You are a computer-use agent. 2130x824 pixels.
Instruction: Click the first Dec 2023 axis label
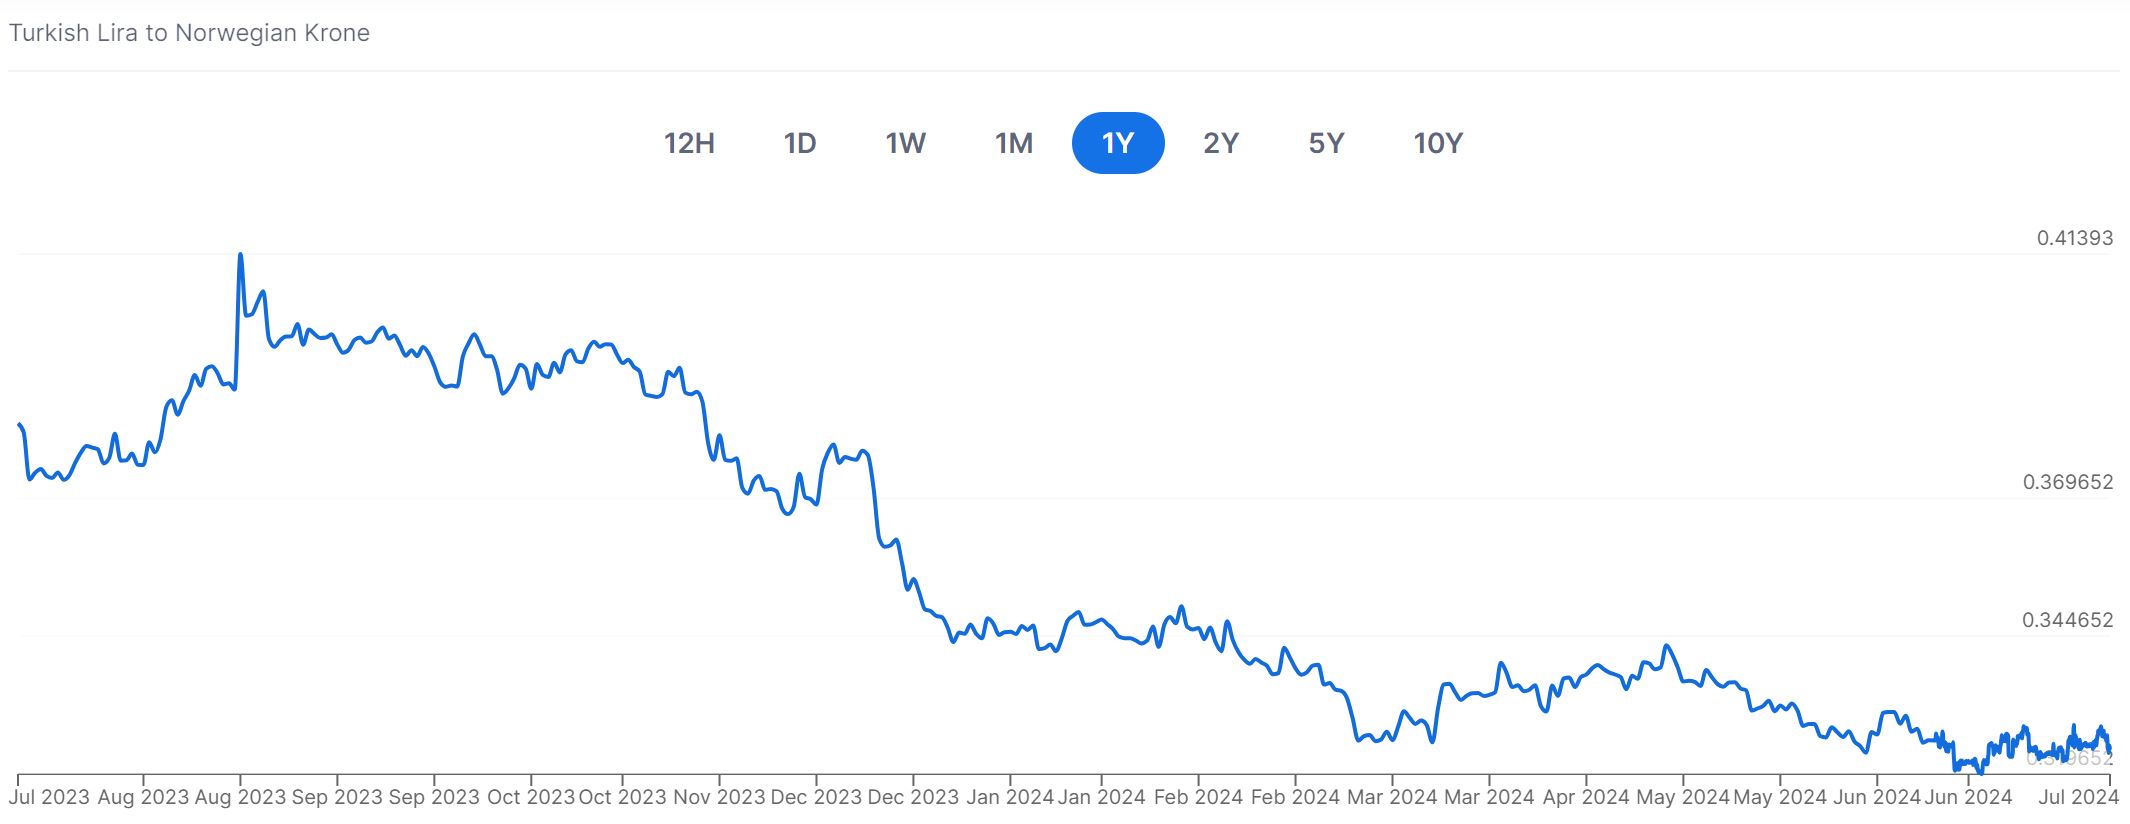(816, 797)
